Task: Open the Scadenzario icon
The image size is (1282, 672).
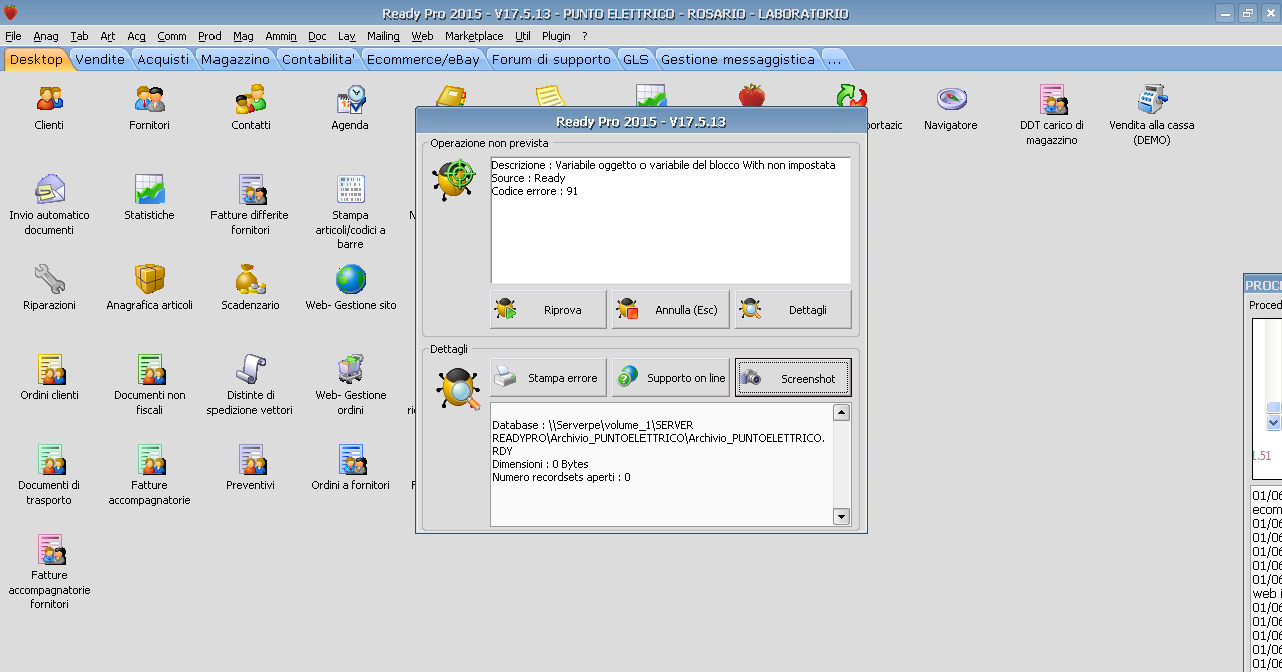Action: pos(251,280)
